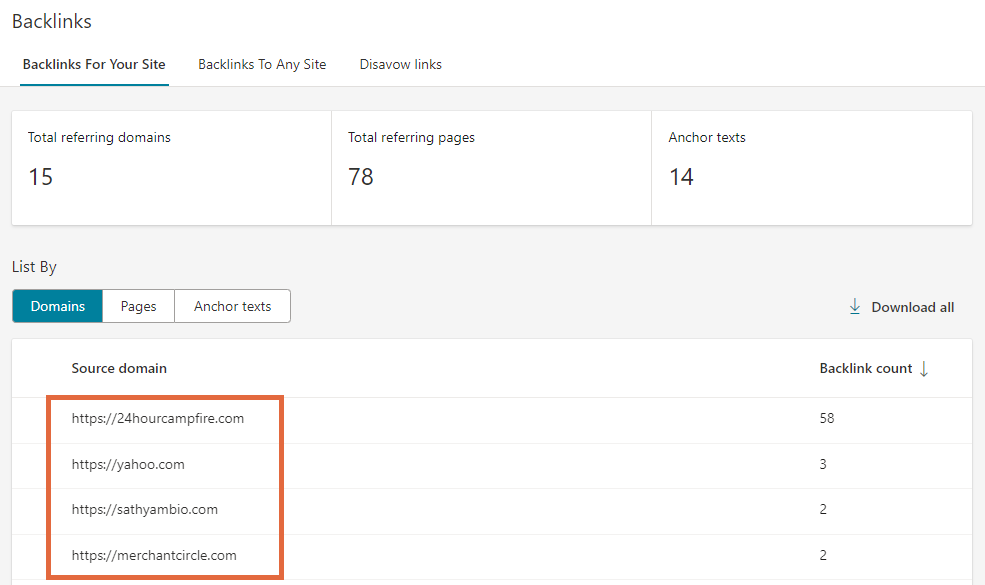Click the Backlink count sort arrow
Viewport: 985px width, 585px height.
pos(924,369)
